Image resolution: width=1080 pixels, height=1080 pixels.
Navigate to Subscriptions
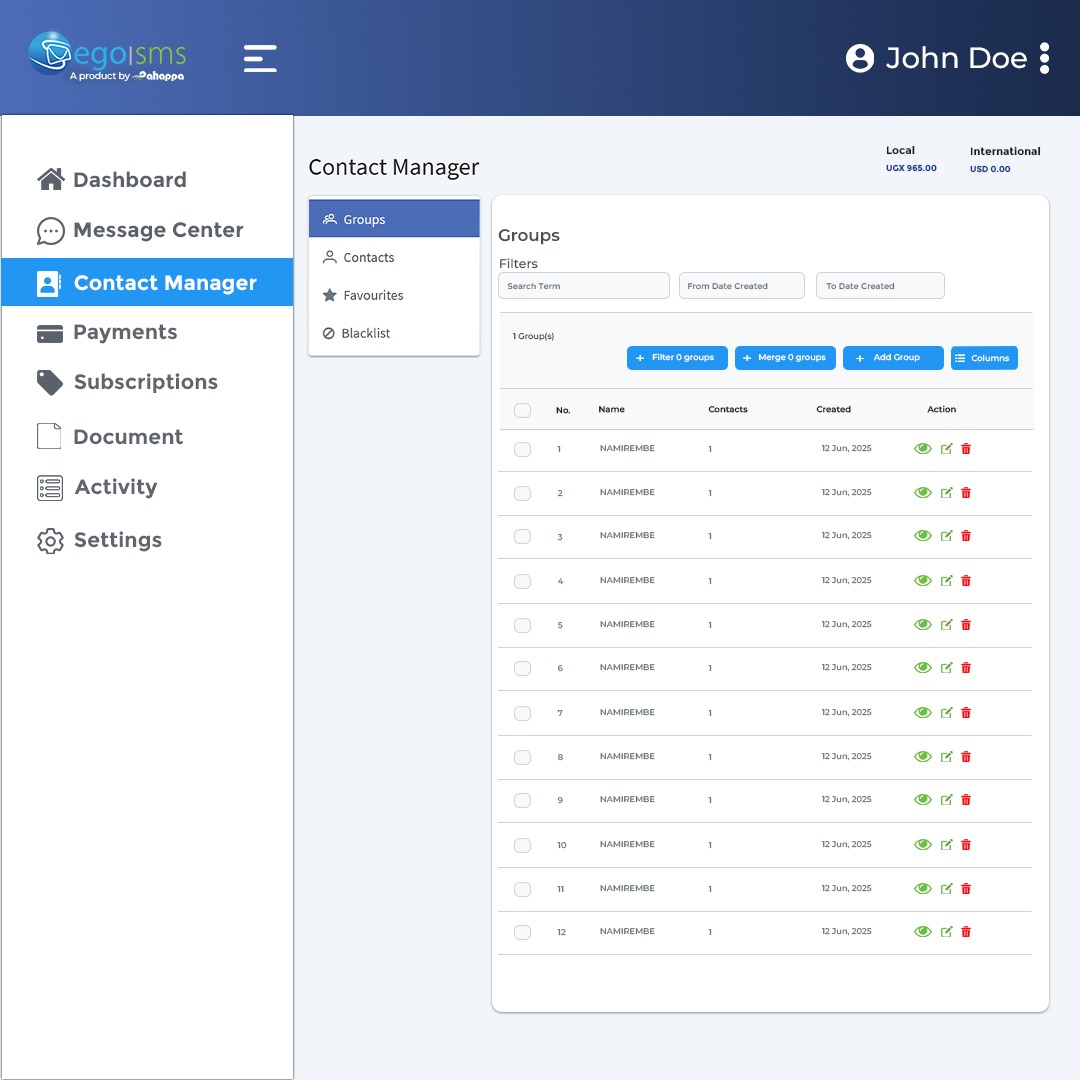(x=127, y=382)
